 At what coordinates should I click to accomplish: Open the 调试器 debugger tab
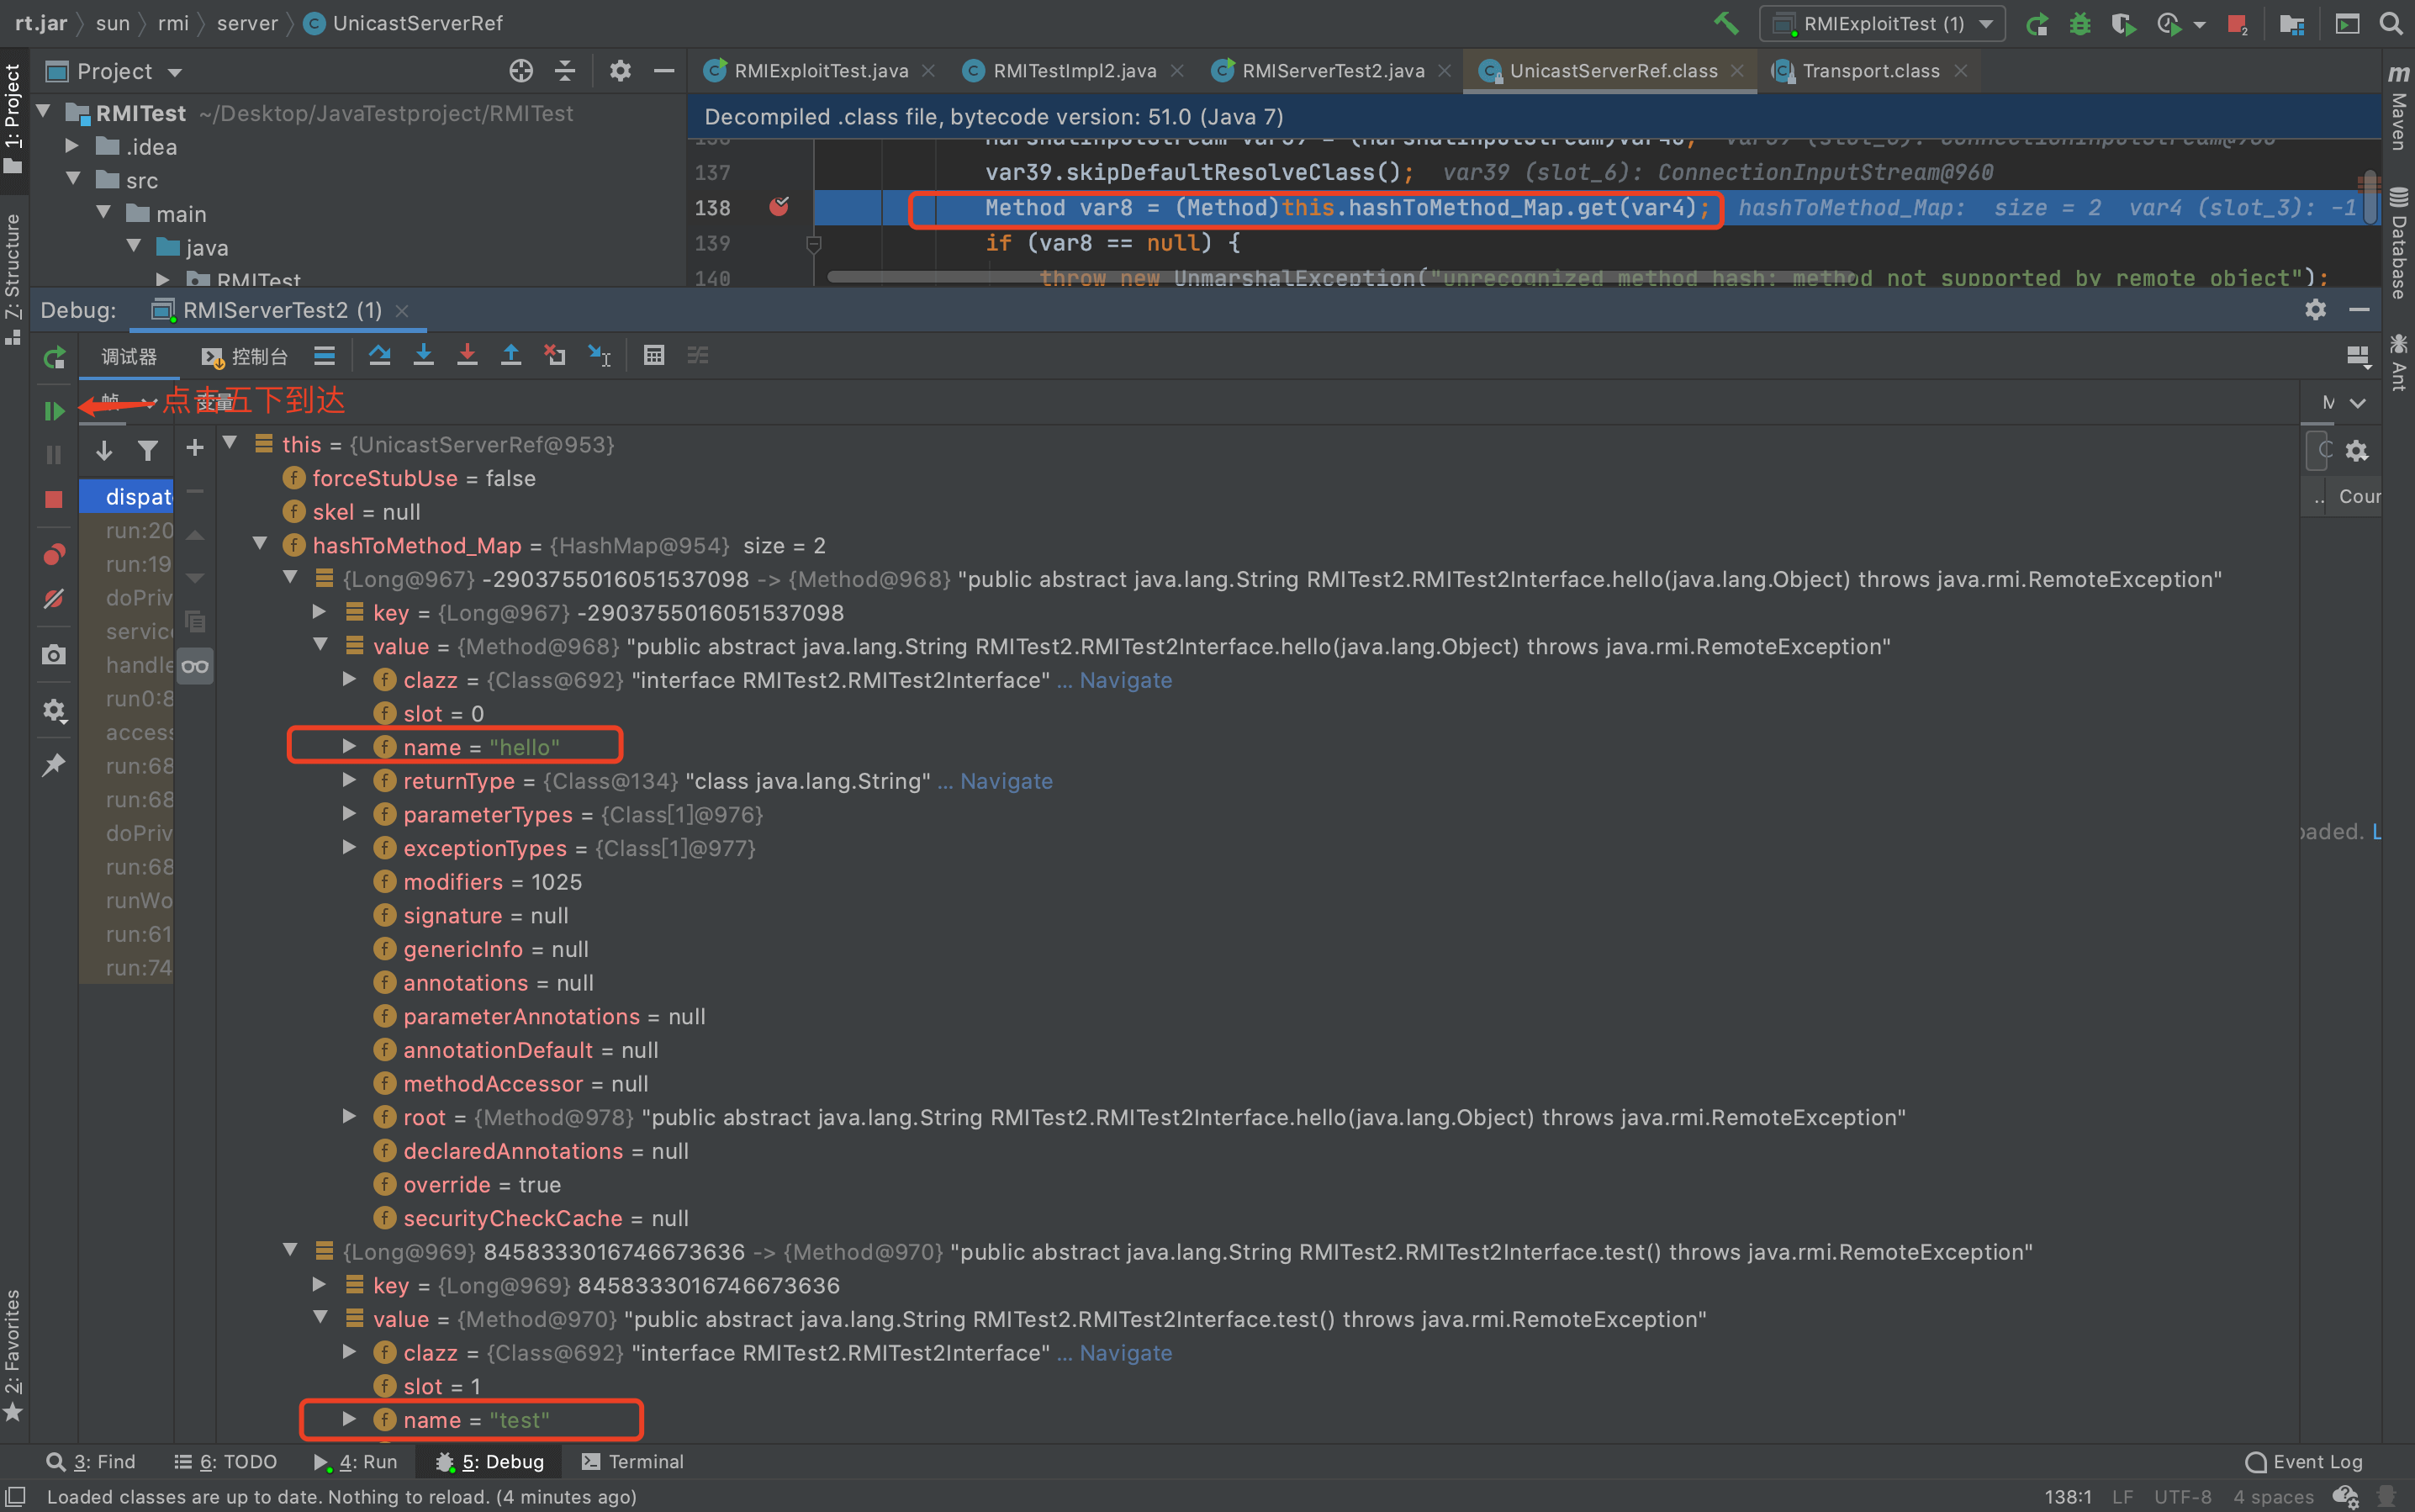tap(129, 357)
